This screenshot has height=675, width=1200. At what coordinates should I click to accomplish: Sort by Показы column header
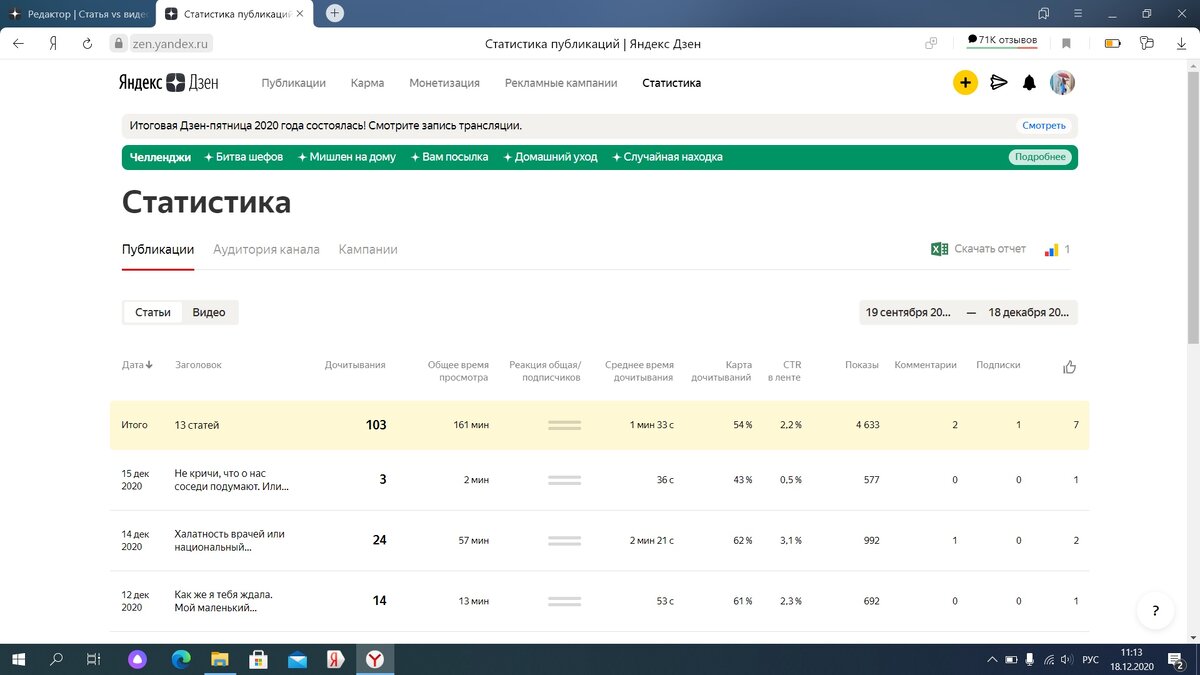click(x=862, y=365)
